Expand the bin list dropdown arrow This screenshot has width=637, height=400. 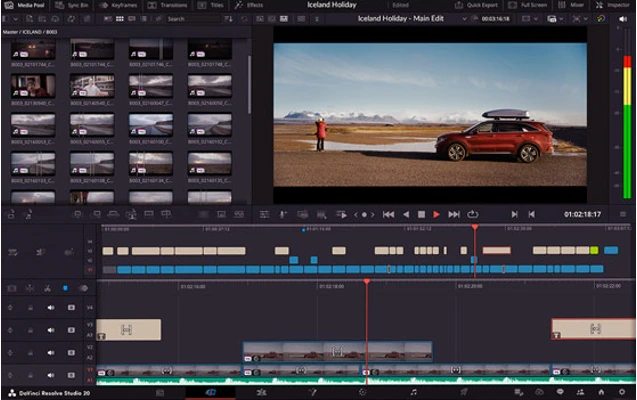coord(15,19)
